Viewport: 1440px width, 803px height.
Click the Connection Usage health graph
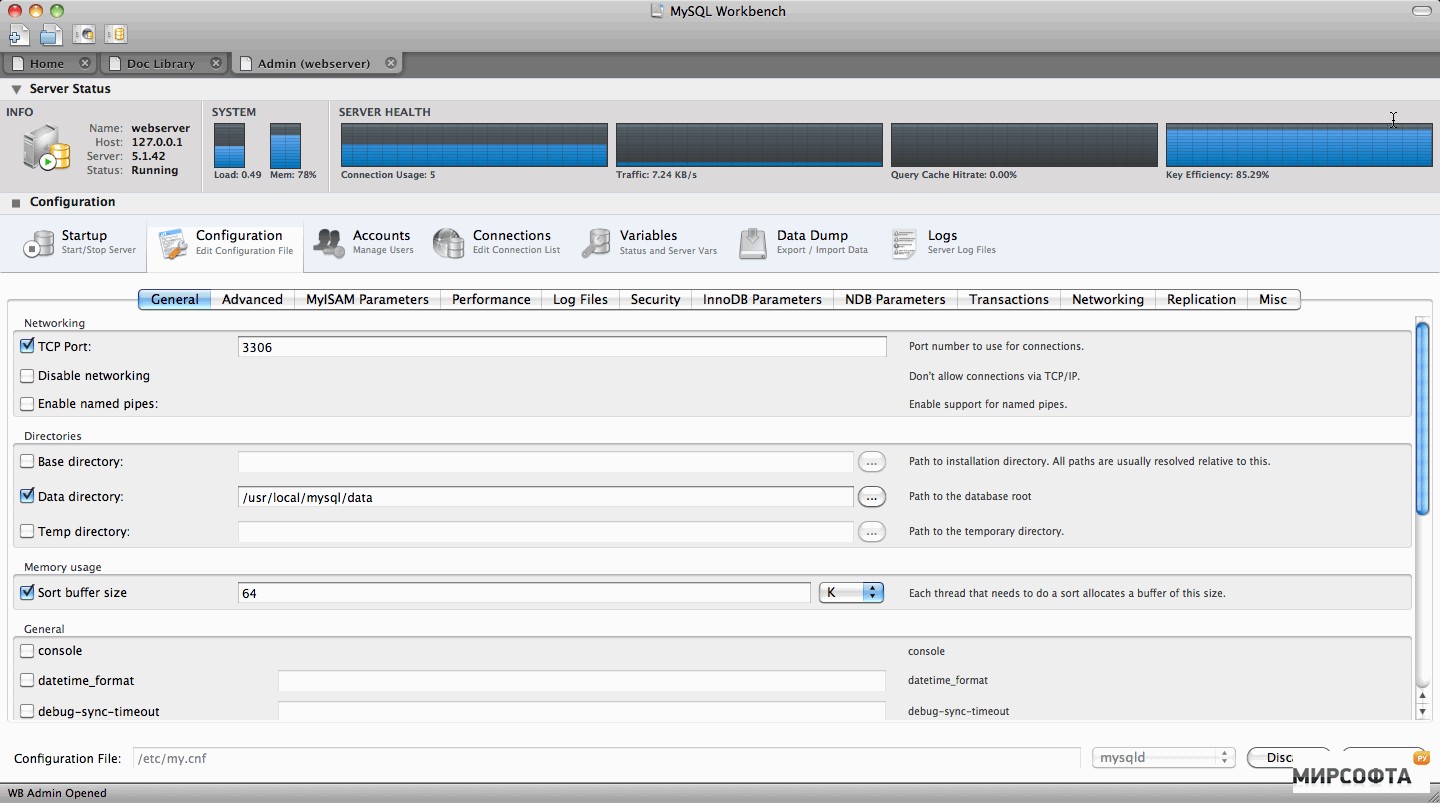tap(474, 145)
